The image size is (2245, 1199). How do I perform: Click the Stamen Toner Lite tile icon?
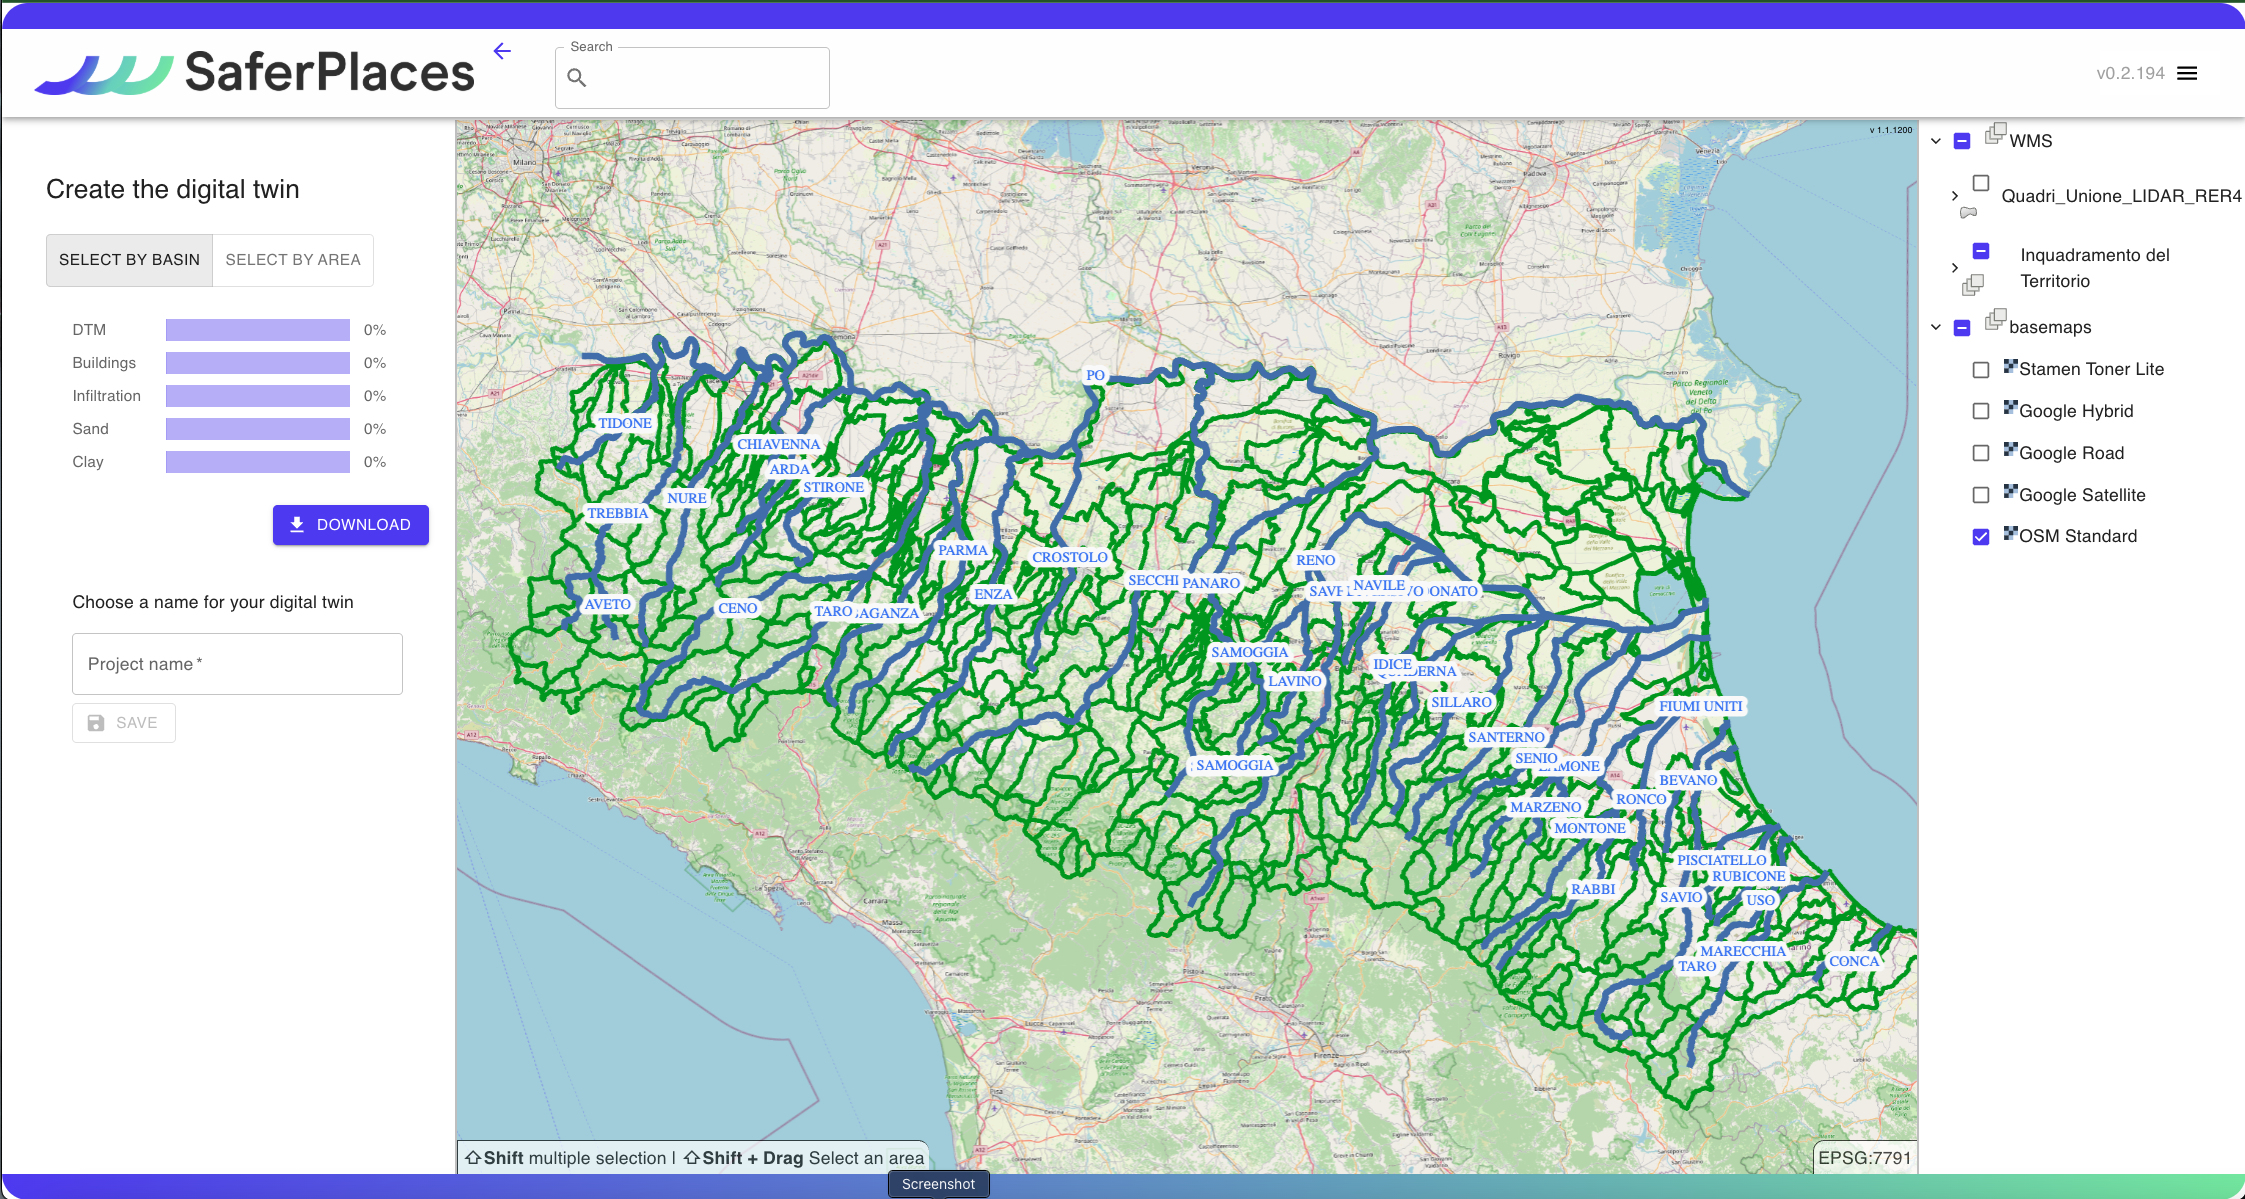(x=2010, y=366)
